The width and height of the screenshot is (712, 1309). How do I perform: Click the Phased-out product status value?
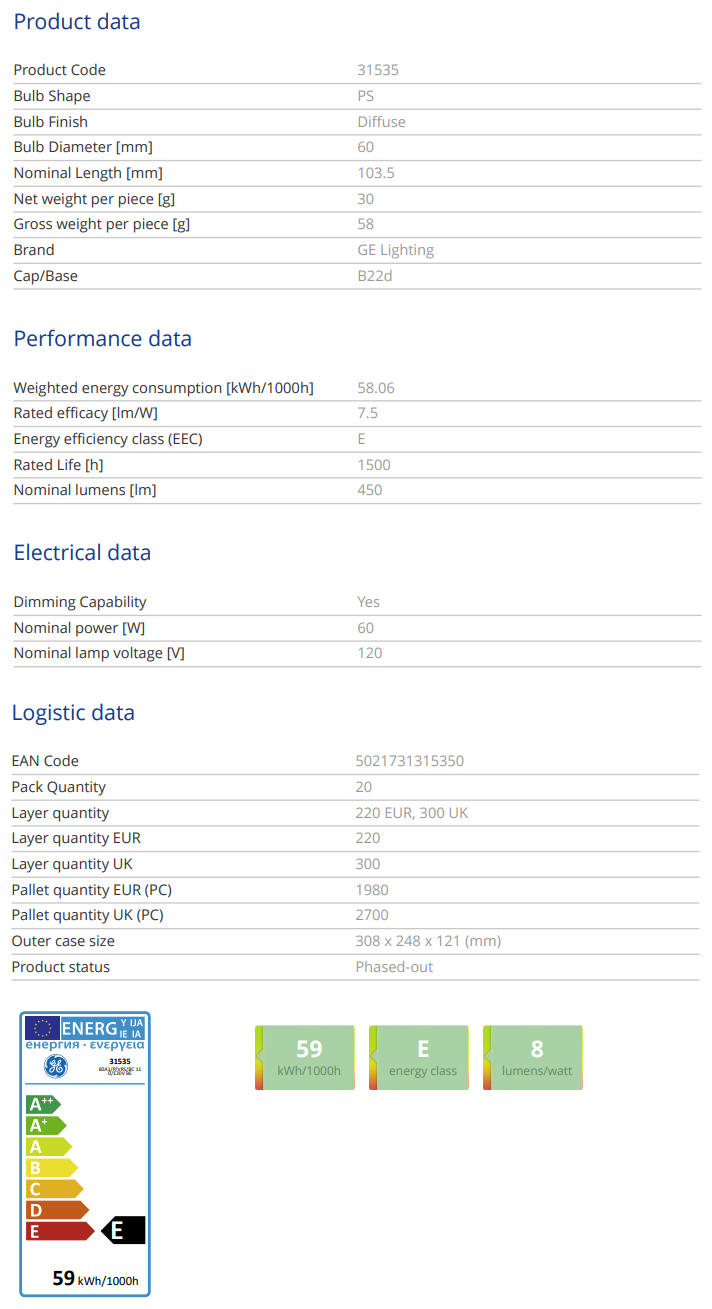[x=394, y=967]
